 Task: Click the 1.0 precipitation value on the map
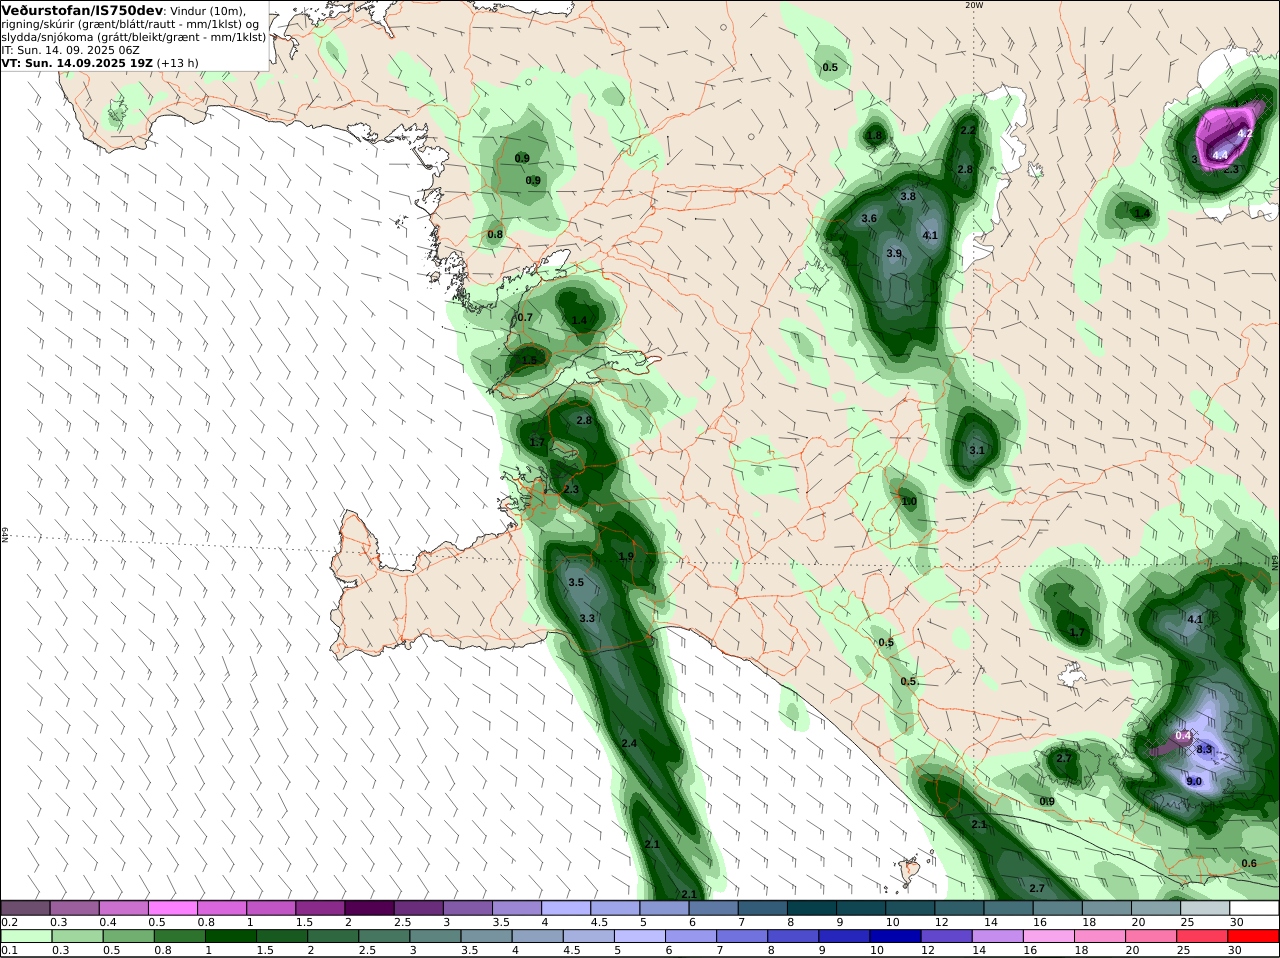[909, 502]
